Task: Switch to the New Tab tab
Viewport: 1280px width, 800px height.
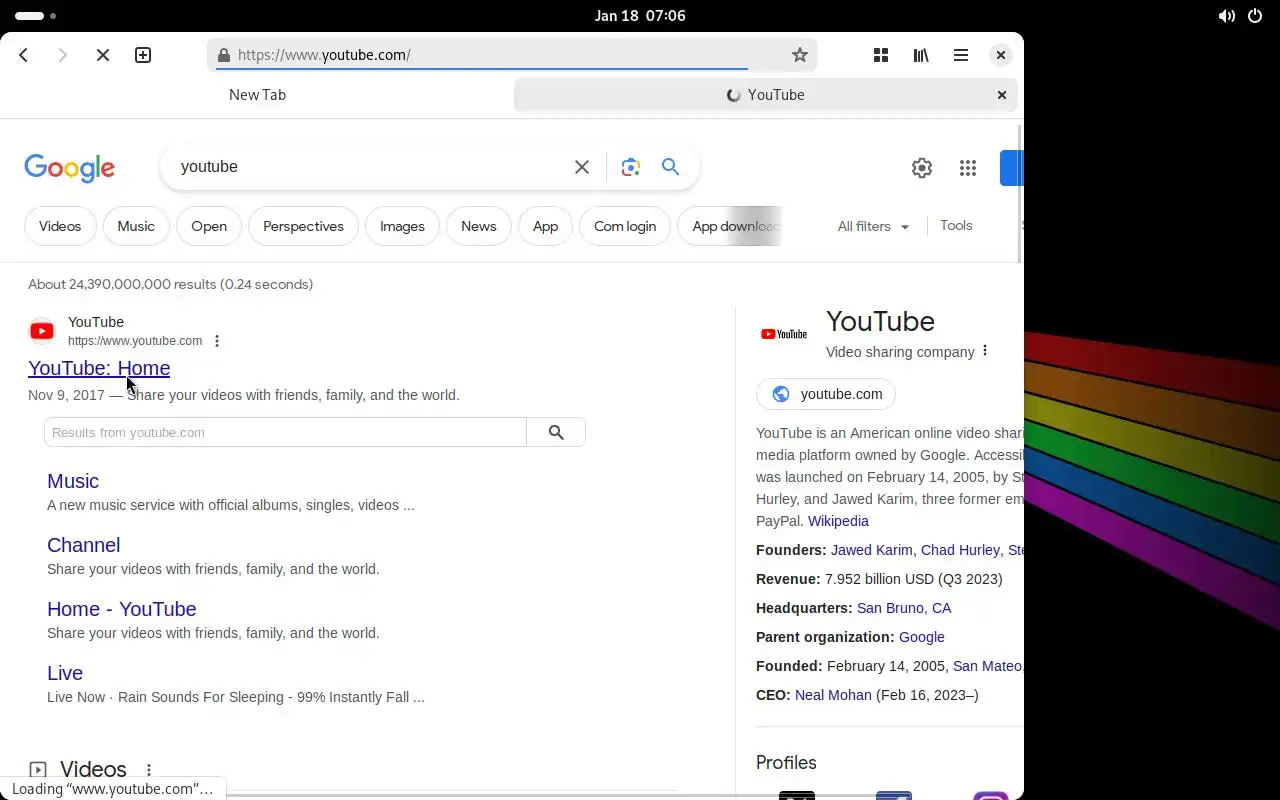Action: [x=257, y=95]
